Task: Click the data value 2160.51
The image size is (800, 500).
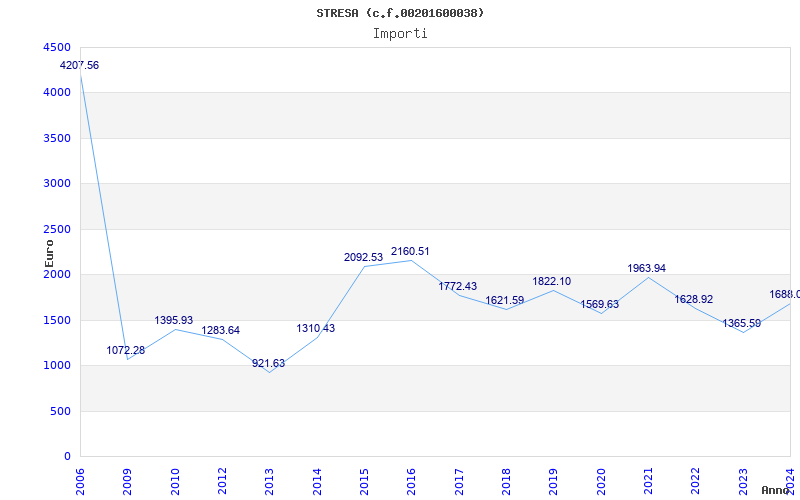Action: coord(410,251)
